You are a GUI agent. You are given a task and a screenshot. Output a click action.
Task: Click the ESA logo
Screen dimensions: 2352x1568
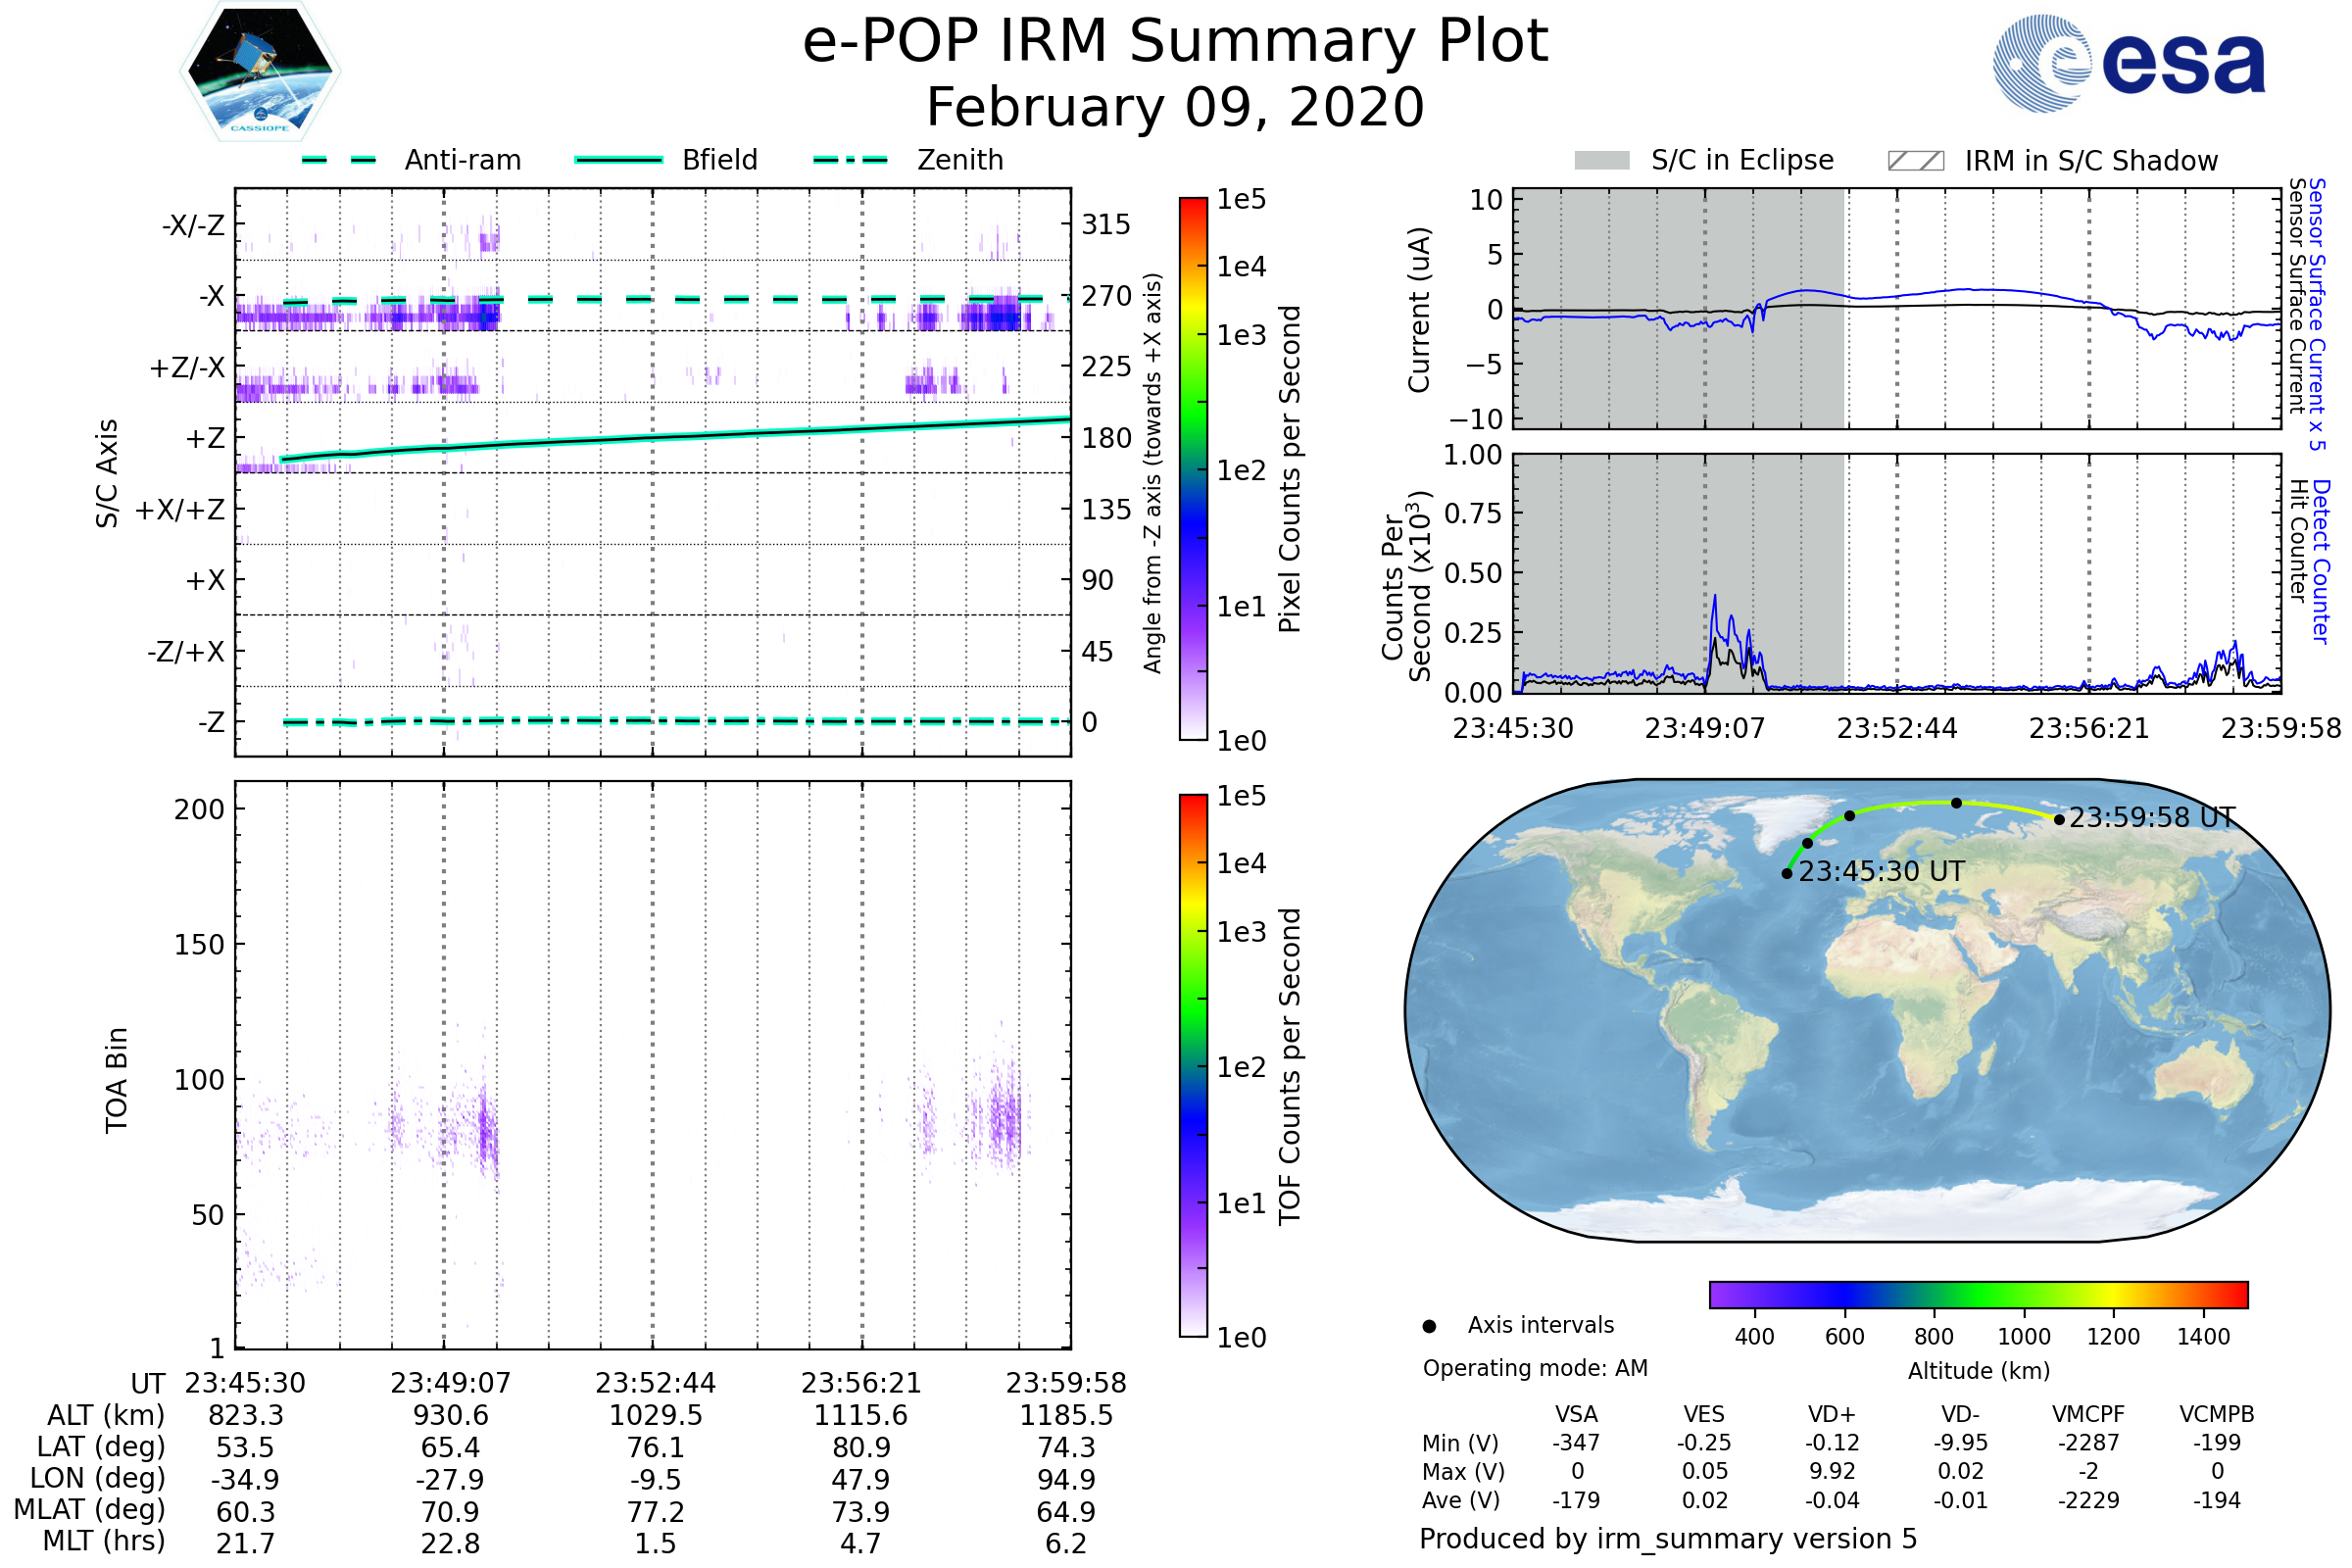pos(2128,64)
